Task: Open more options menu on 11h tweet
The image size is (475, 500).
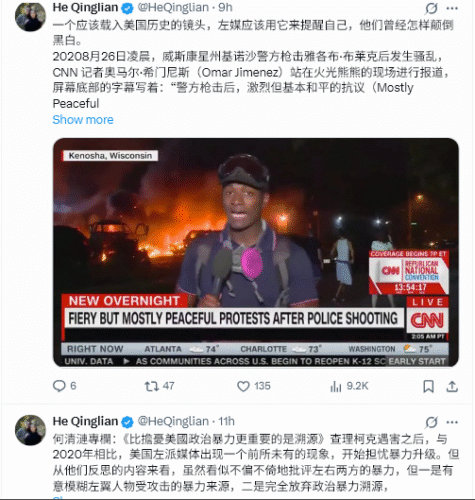Action: point(452,422)
